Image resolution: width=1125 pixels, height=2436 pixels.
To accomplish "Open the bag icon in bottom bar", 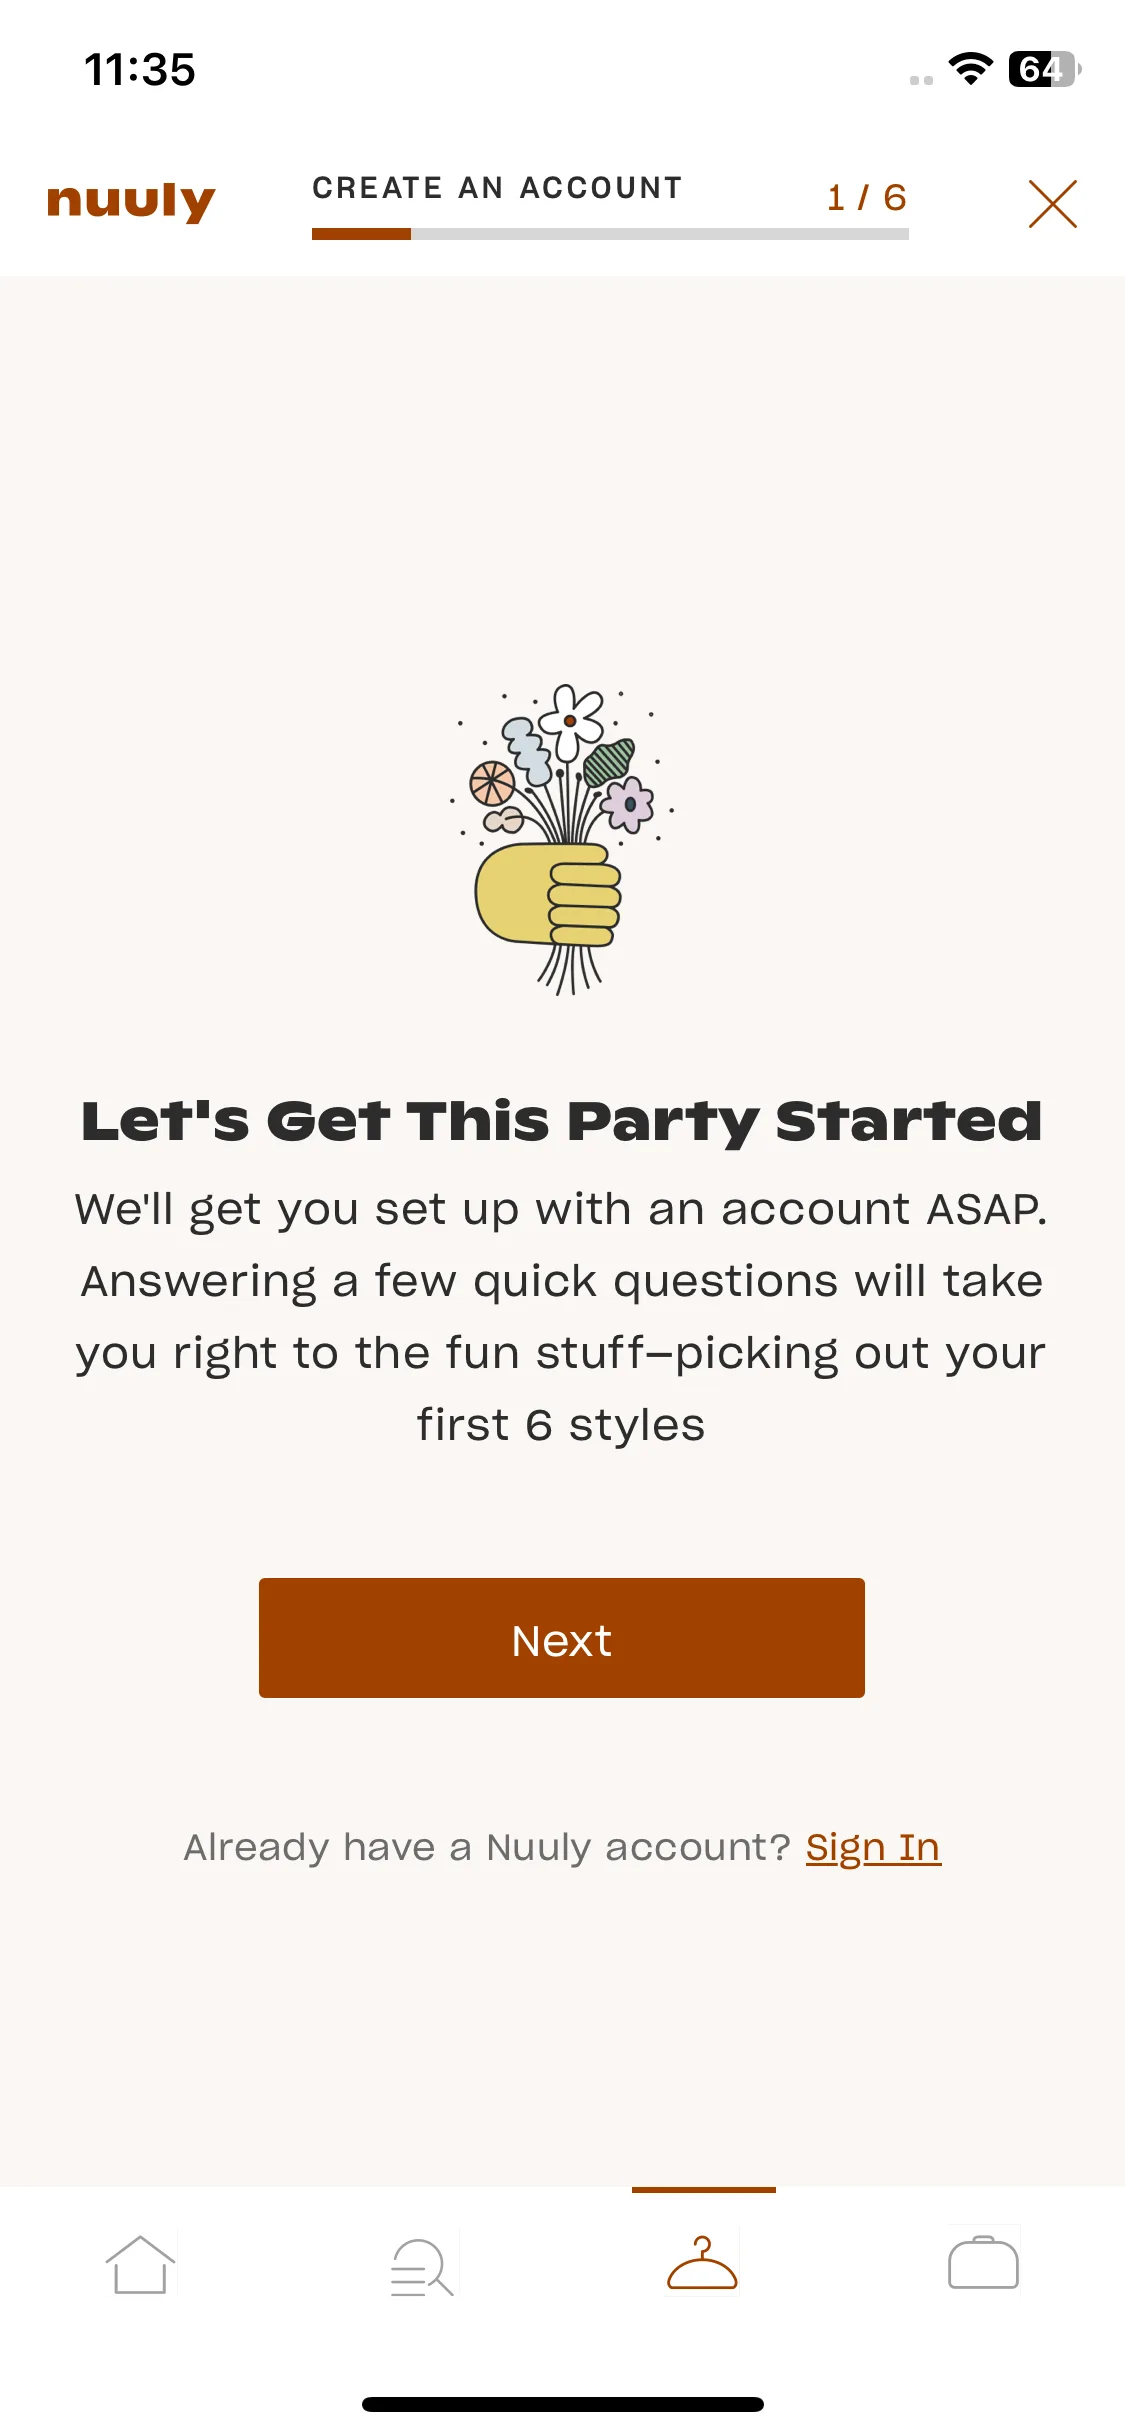I will [984, 2263].
